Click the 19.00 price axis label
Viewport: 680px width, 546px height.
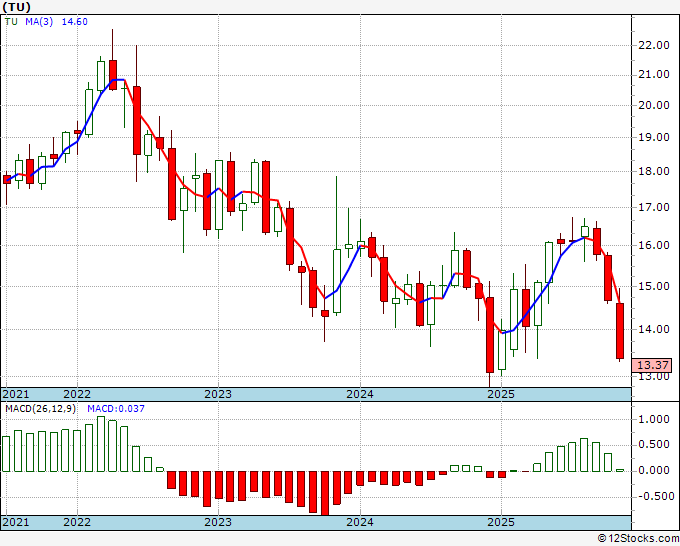pyautogui.click(x=654, y=137)
